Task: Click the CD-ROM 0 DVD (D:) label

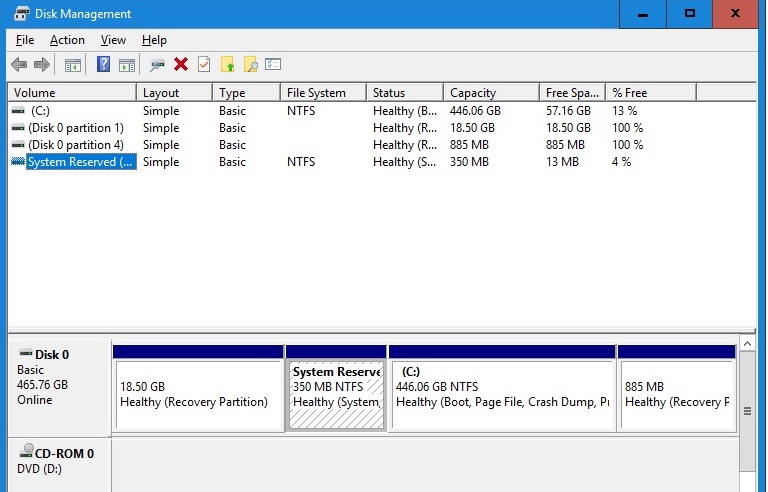Action: point(59,466)
